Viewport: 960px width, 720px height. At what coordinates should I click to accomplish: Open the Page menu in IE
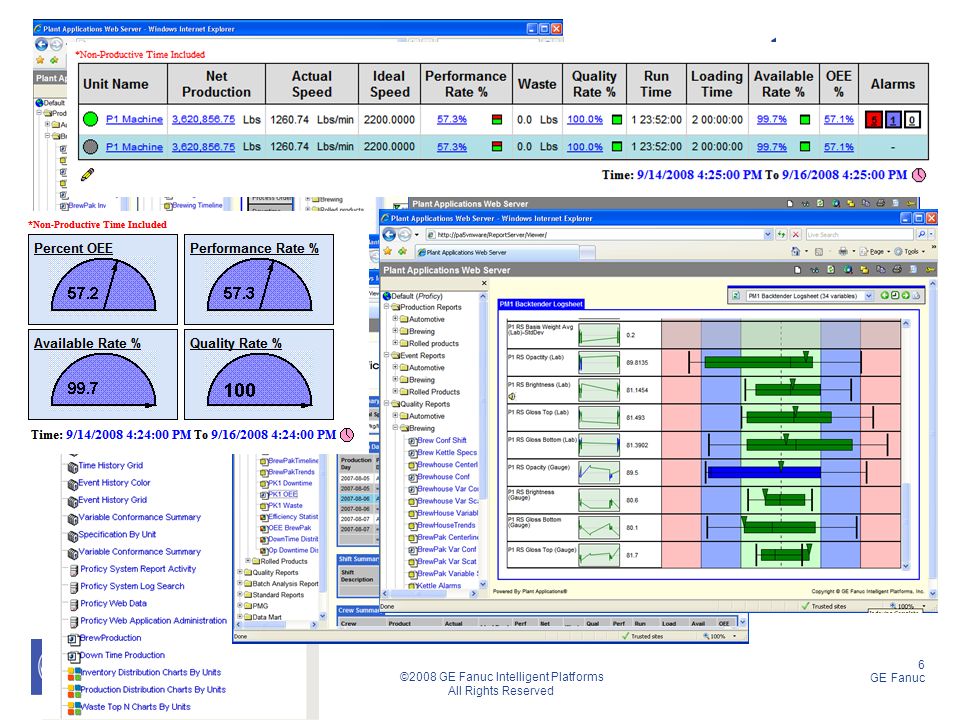(874, 252)
